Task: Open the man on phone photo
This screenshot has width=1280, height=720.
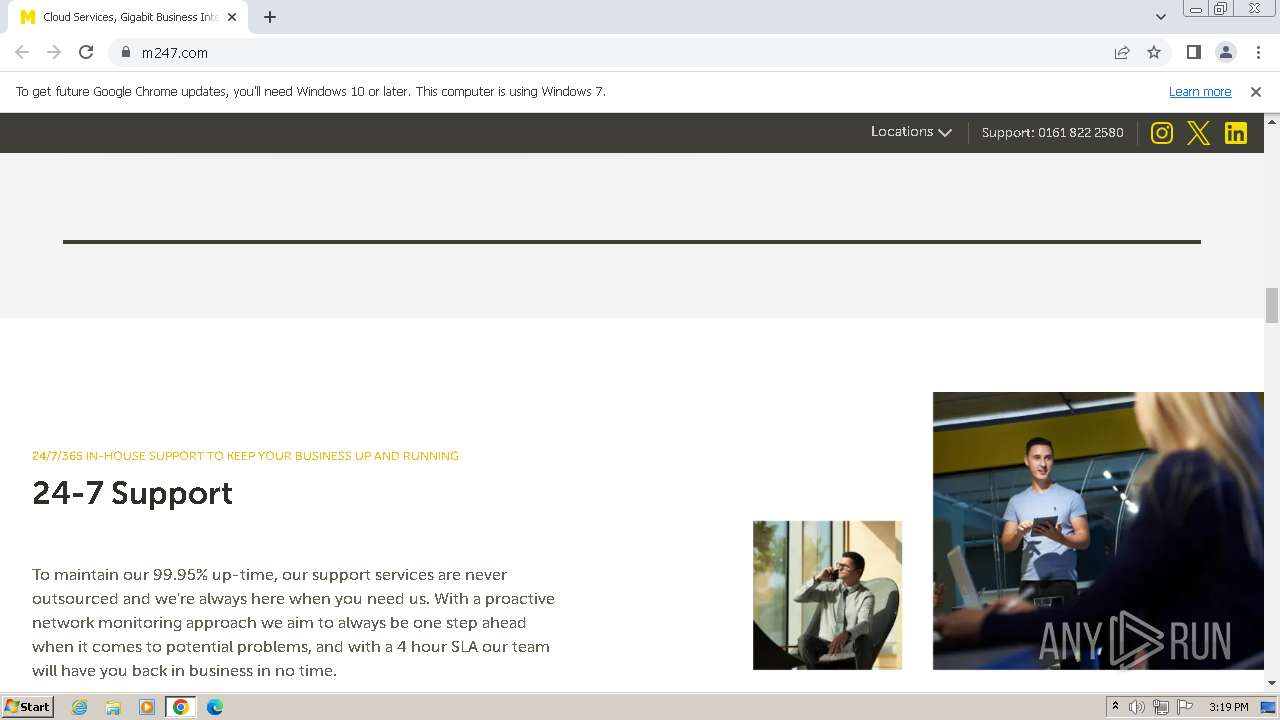Action: pyautogui.click(x=827, y=595)
